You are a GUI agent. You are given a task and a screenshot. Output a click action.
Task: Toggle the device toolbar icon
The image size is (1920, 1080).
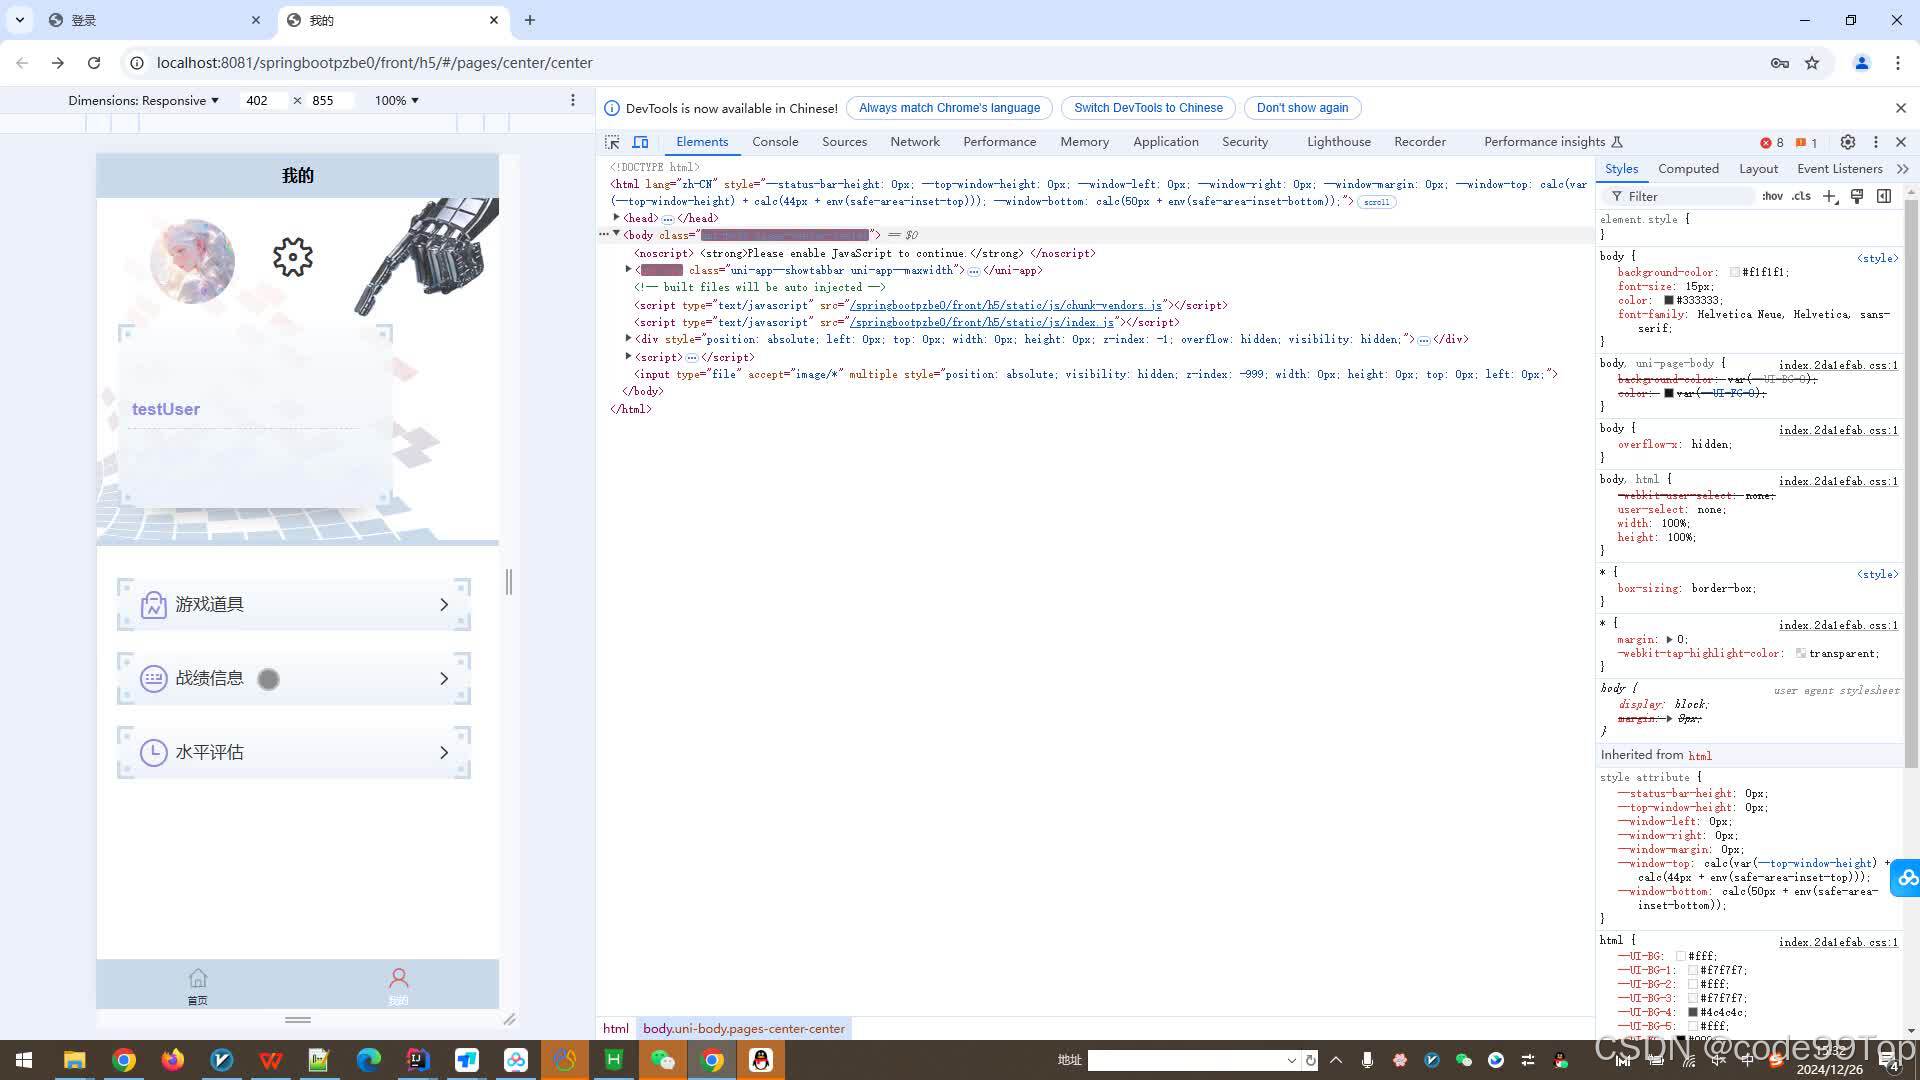point(640,142)
